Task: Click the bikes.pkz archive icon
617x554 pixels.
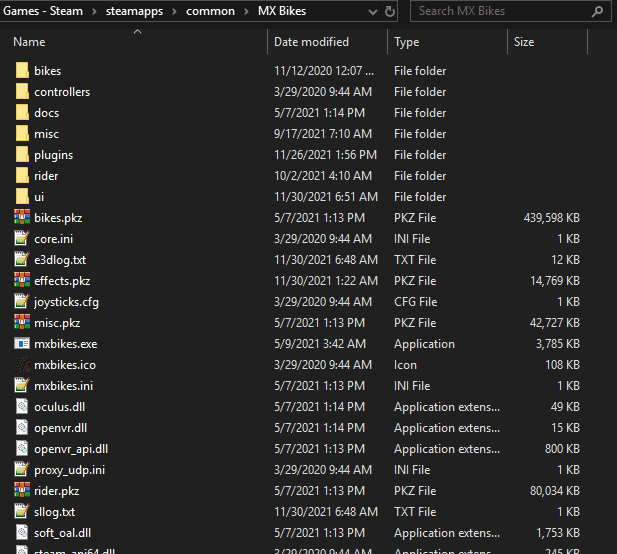Action: point(22,218)
